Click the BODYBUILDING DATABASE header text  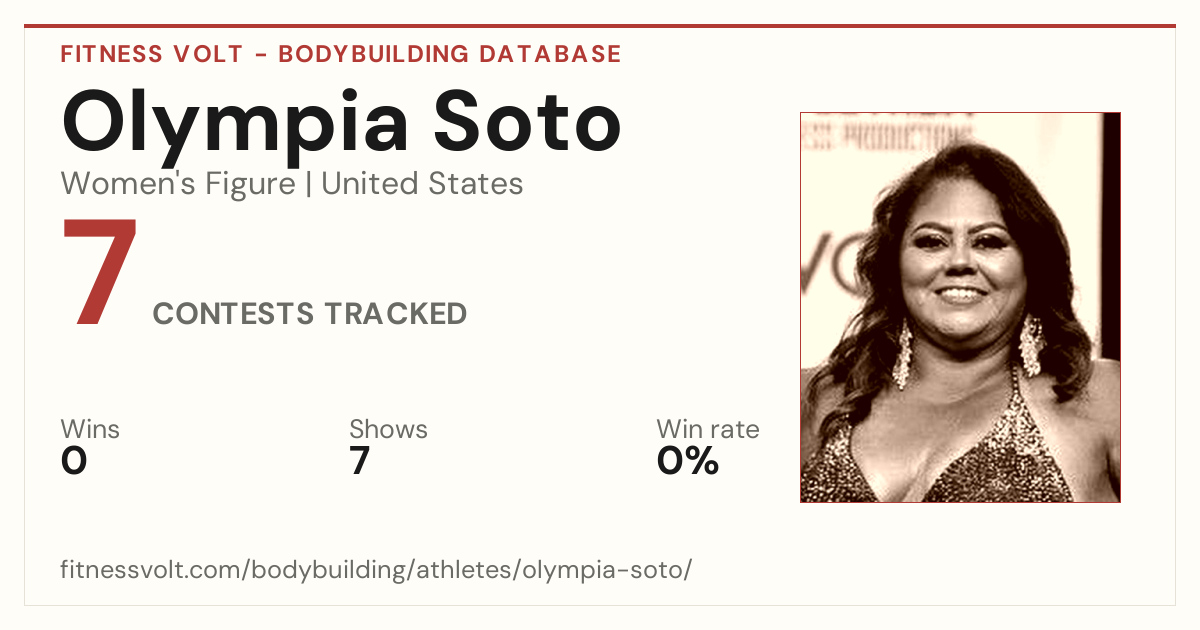click(x=450, y=54)
